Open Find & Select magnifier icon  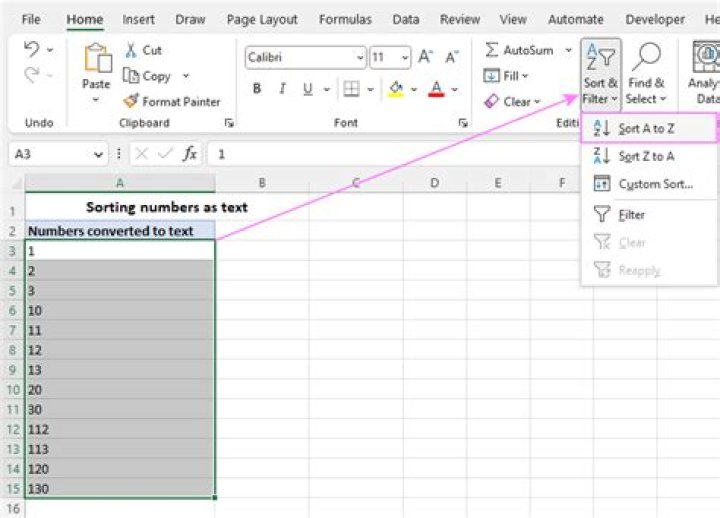coord(647,58)
